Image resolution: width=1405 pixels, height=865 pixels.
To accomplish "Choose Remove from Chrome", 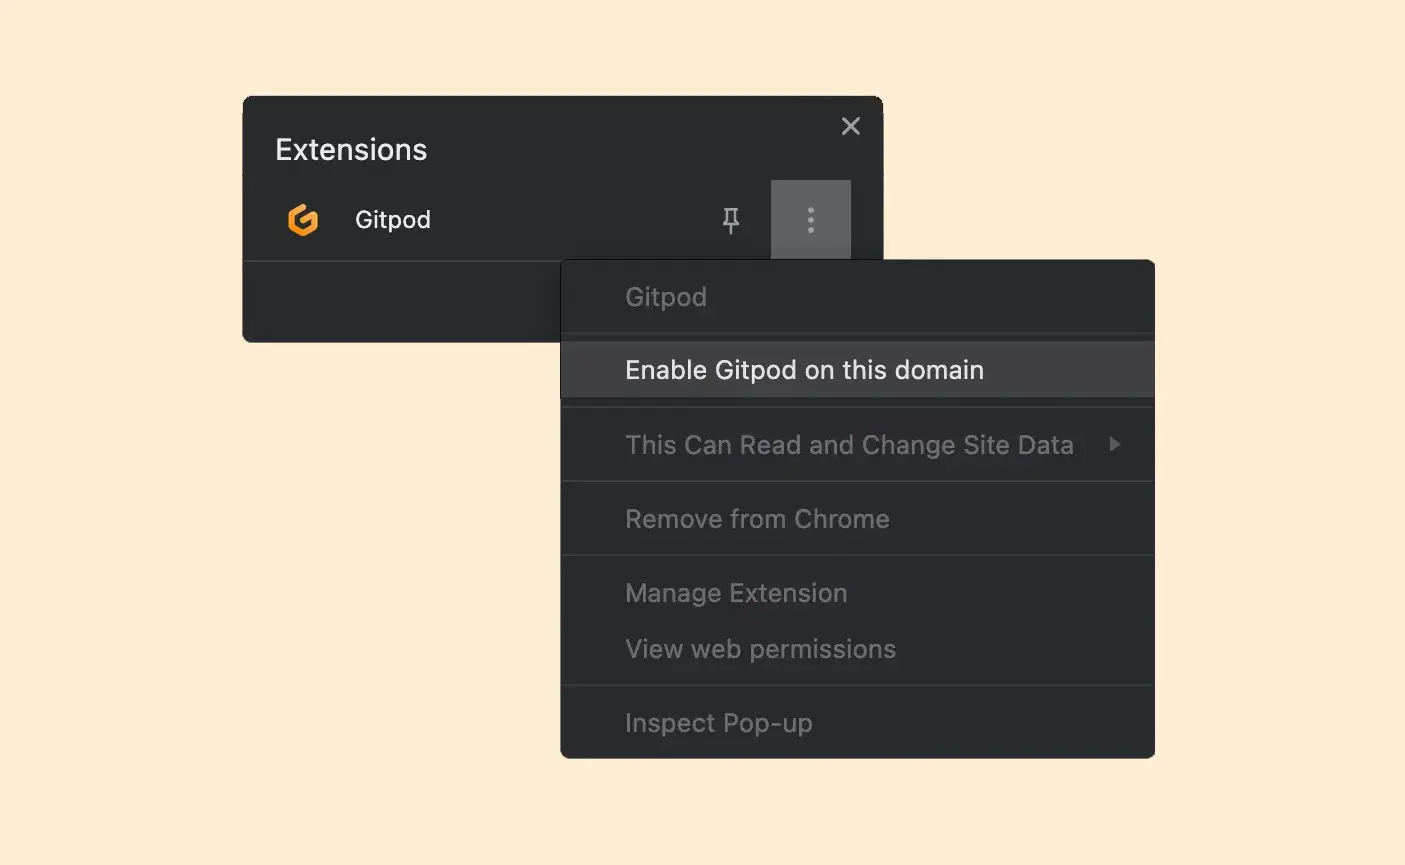I will point(857,519).
